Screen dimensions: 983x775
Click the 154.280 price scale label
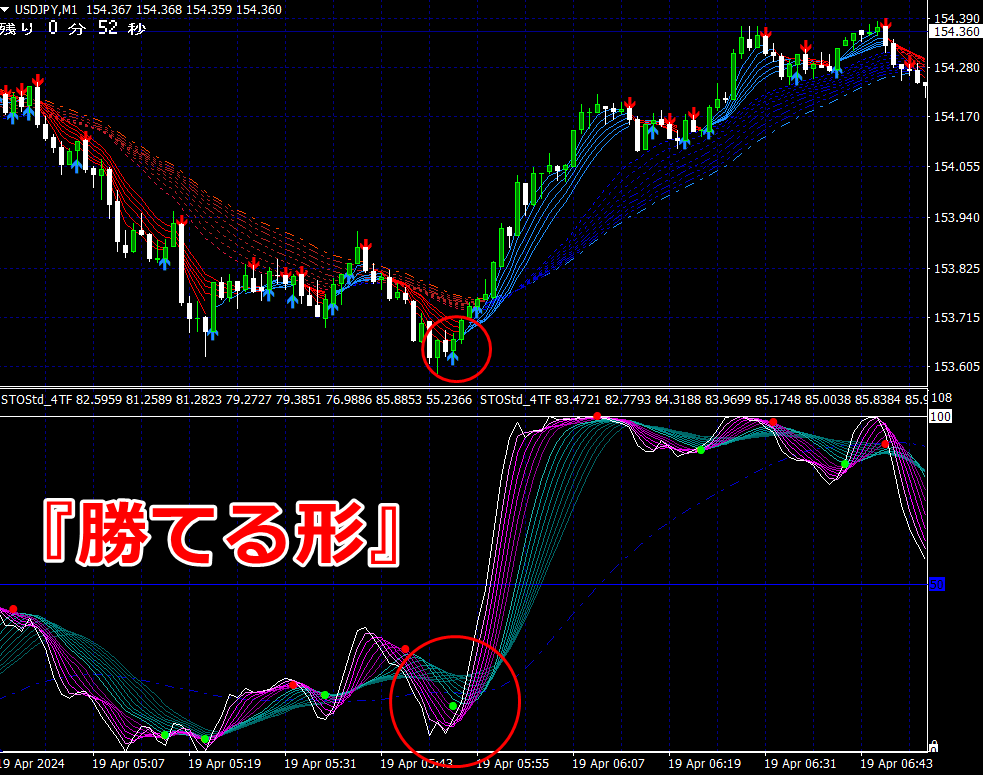tap(956, 68)
